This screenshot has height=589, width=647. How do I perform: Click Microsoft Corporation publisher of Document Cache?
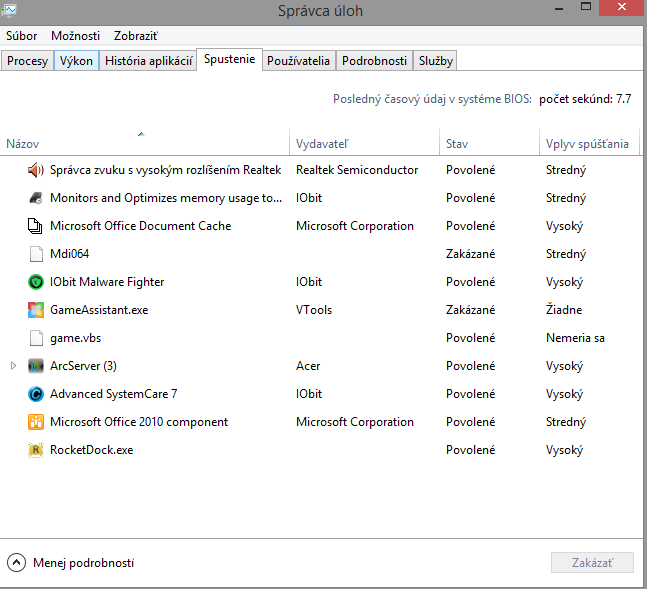click(354, 226)
